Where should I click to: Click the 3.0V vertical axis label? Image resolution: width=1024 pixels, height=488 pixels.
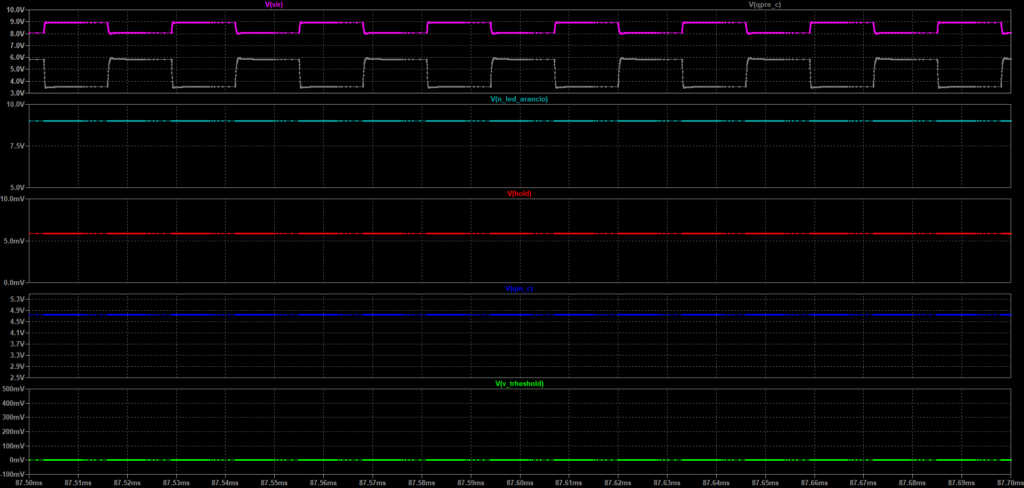click(16, 93)
